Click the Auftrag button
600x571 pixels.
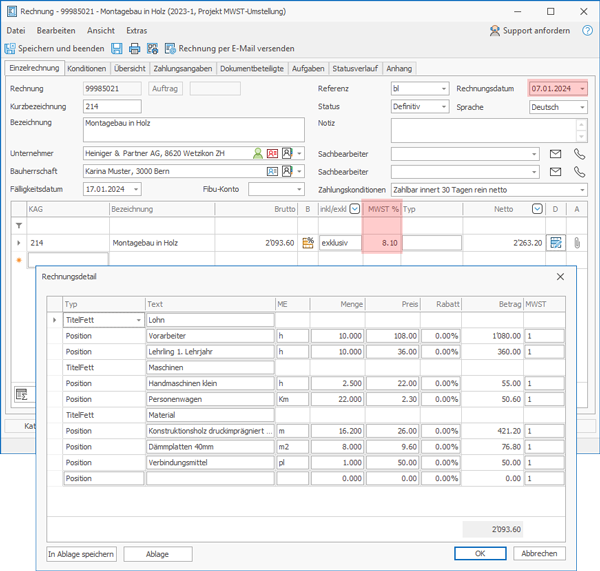(x=165, y=89)
